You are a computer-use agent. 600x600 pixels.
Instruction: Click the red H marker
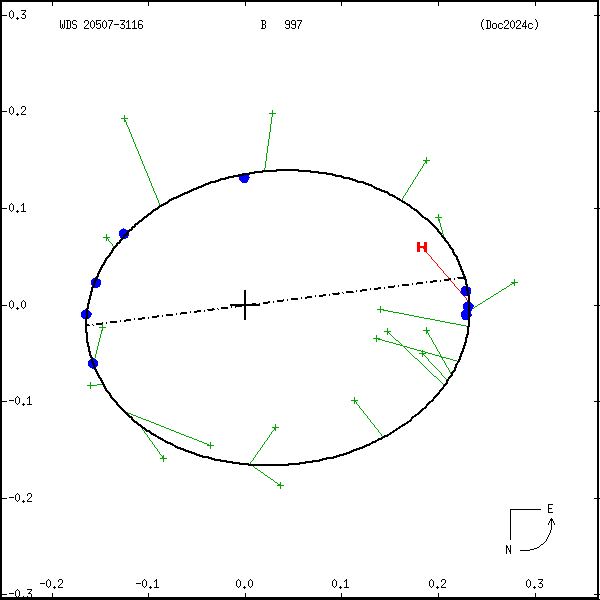422,247
